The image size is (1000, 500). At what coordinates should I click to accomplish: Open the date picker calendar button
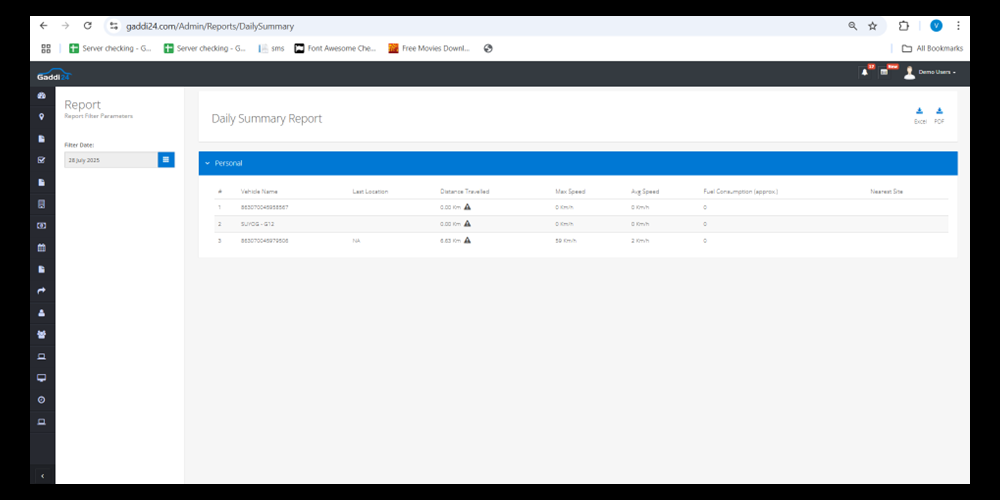pyautogui.click(x=166, y=159)
